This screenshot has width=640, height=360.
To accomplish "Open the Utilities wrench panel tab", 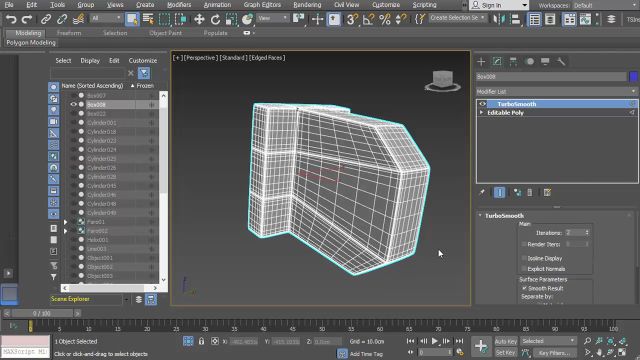I will pos(561,62).
